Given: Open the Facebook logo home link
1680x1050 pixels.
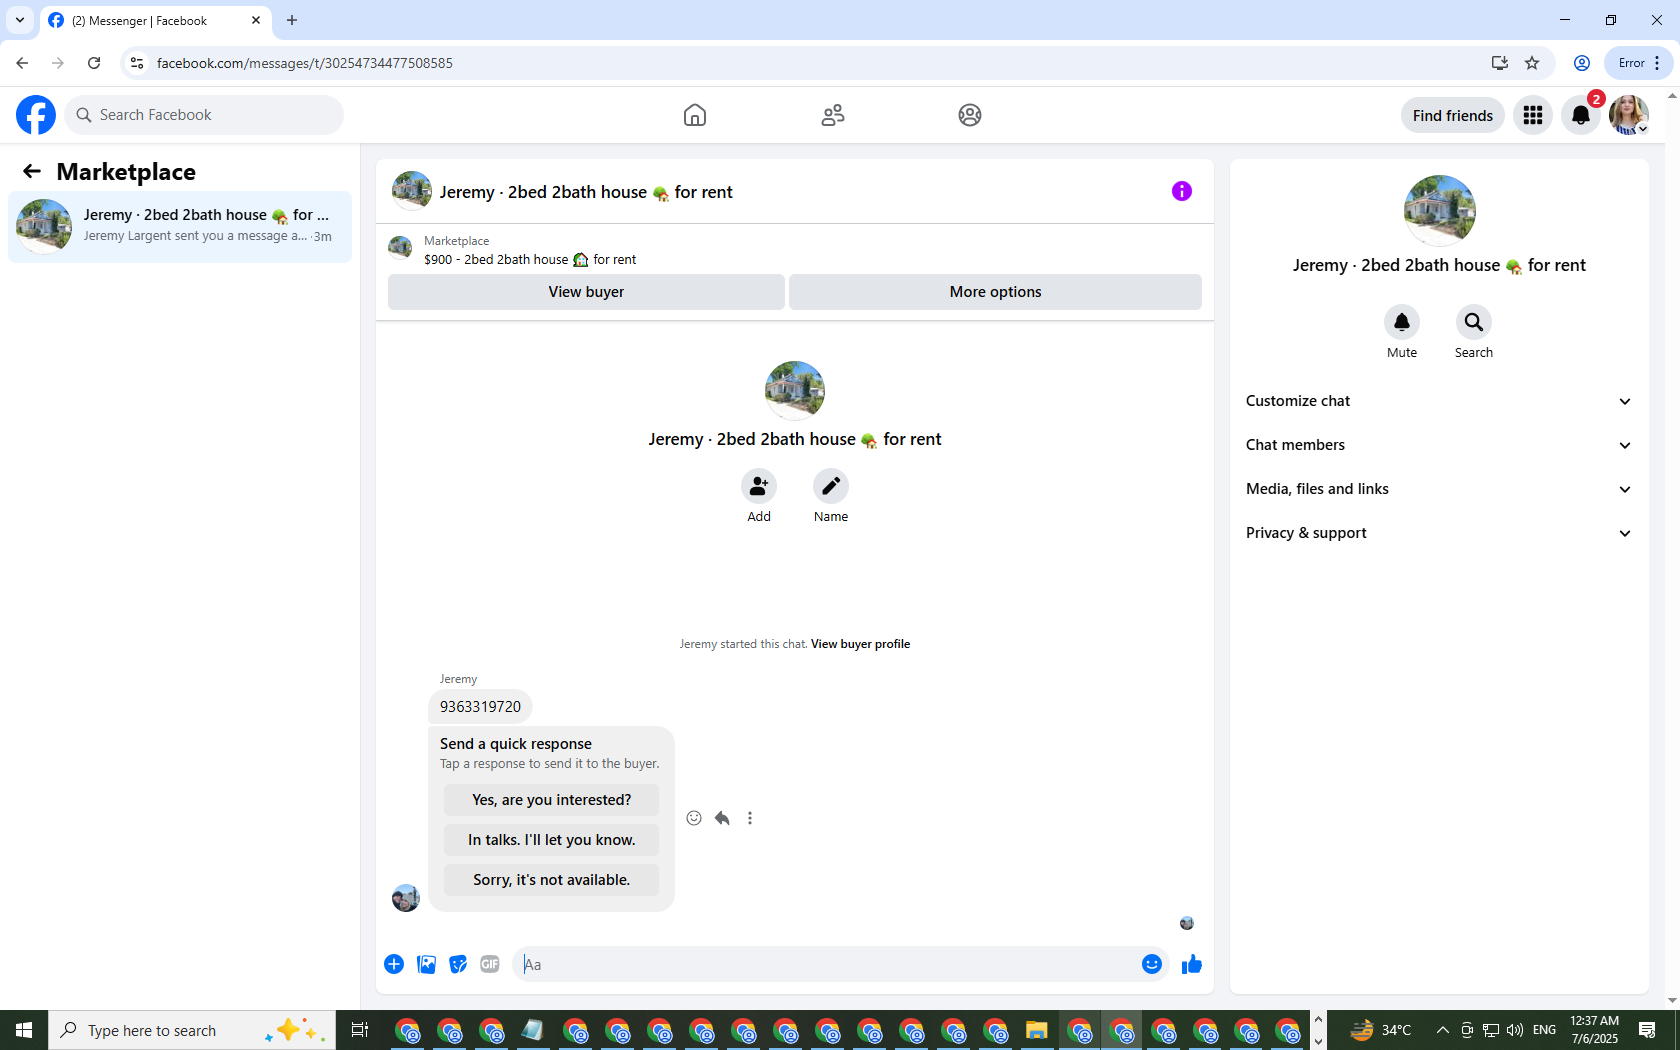Looking at the screenshot, I should point(36,115).
